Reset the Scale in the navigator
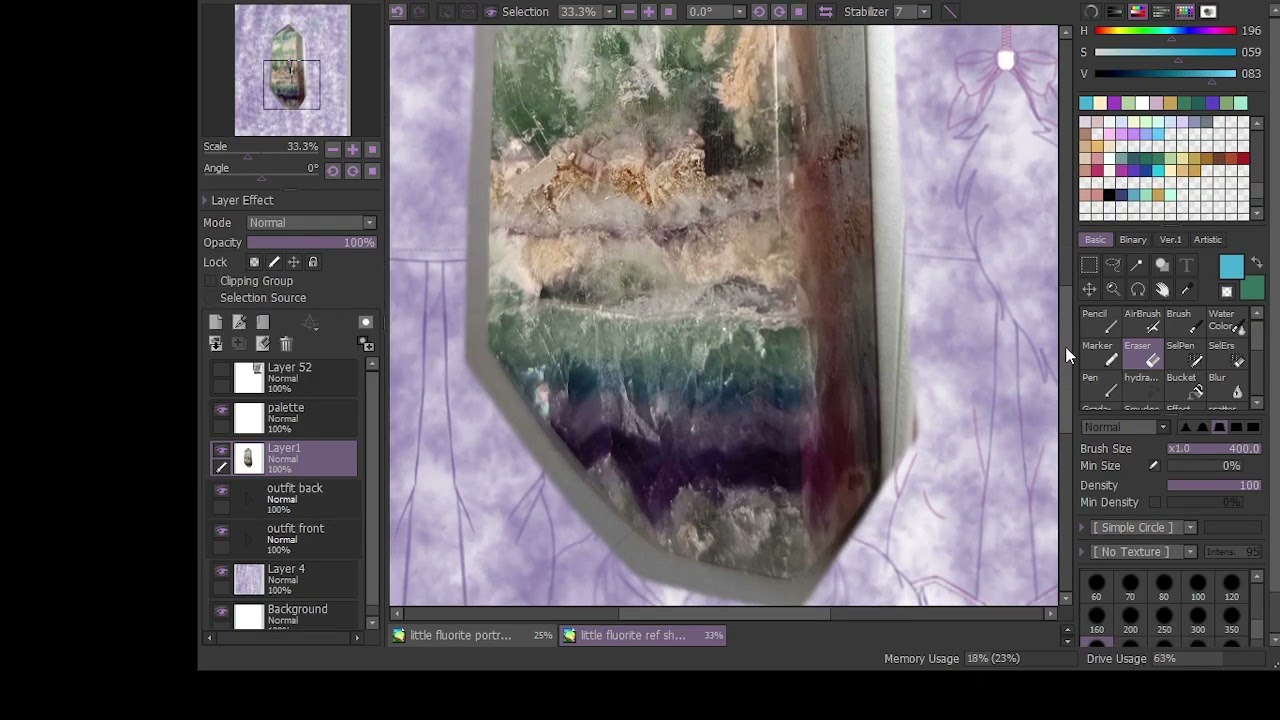The width and height of the screenshot is (1280, 720). click(372, 149)
